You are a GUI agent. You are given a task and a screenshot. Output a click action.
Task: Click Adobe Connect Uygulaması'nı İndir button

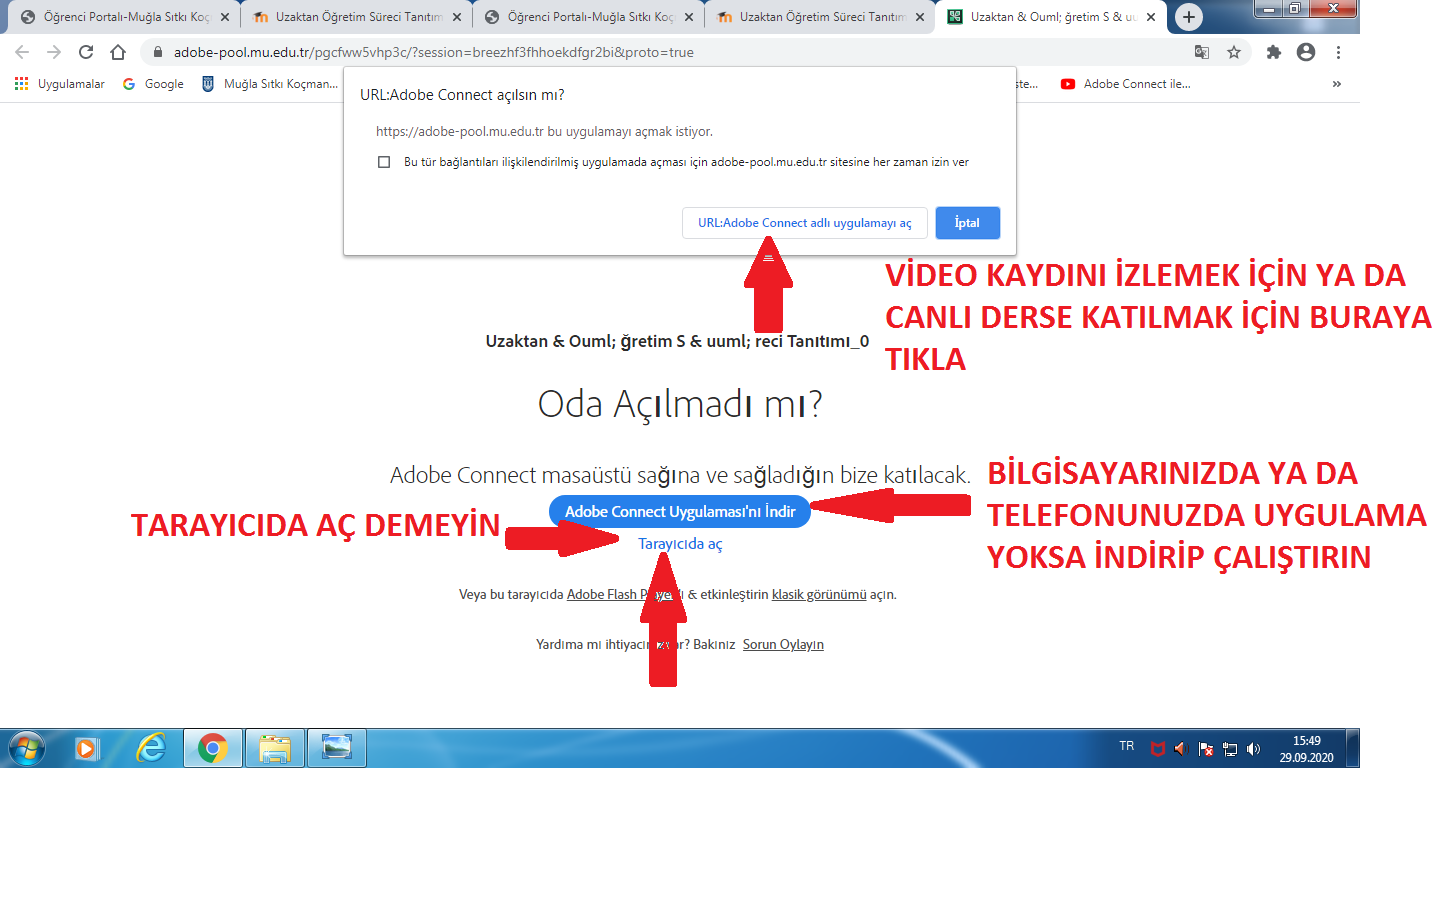(680, 511)
